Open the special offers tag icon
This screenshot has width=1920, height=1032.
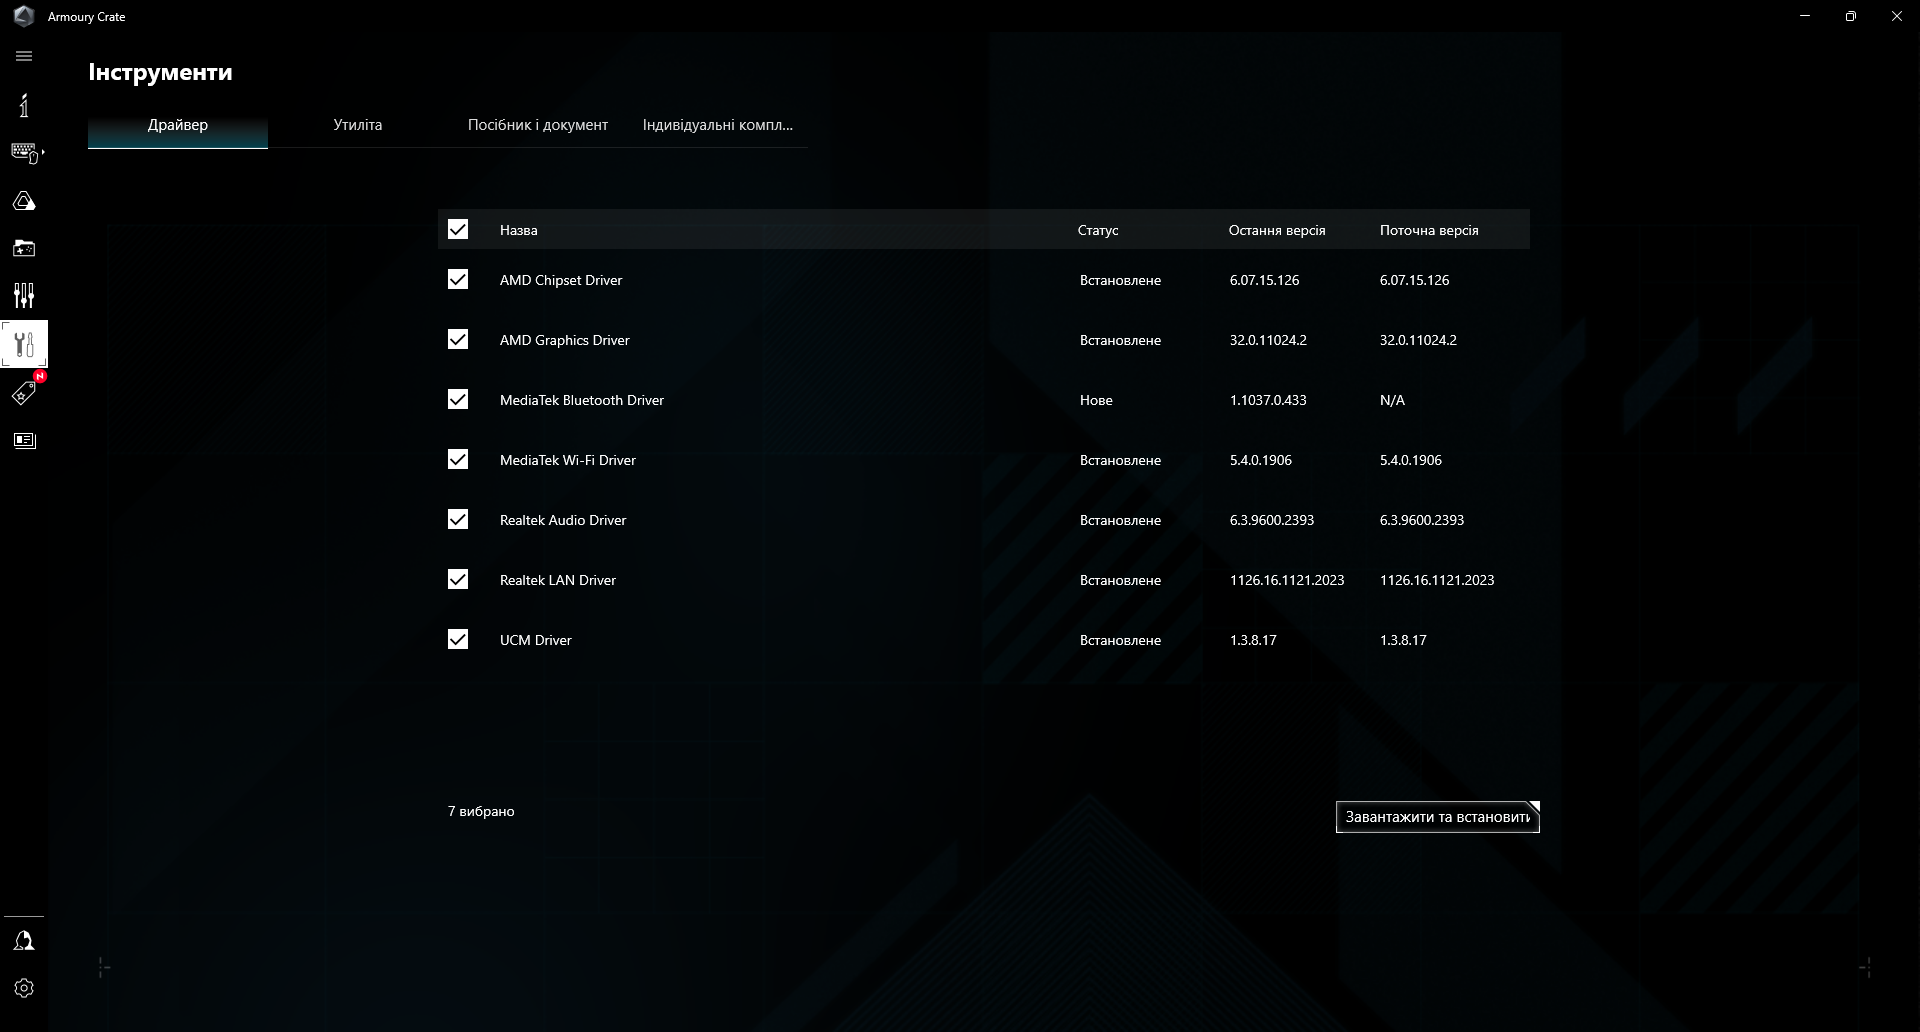[23, 393]
